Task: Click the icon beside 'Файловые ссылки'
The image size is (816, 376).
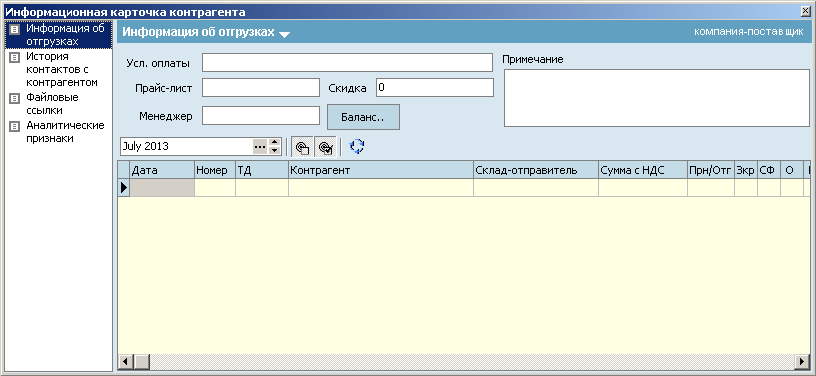Action: 15,98
